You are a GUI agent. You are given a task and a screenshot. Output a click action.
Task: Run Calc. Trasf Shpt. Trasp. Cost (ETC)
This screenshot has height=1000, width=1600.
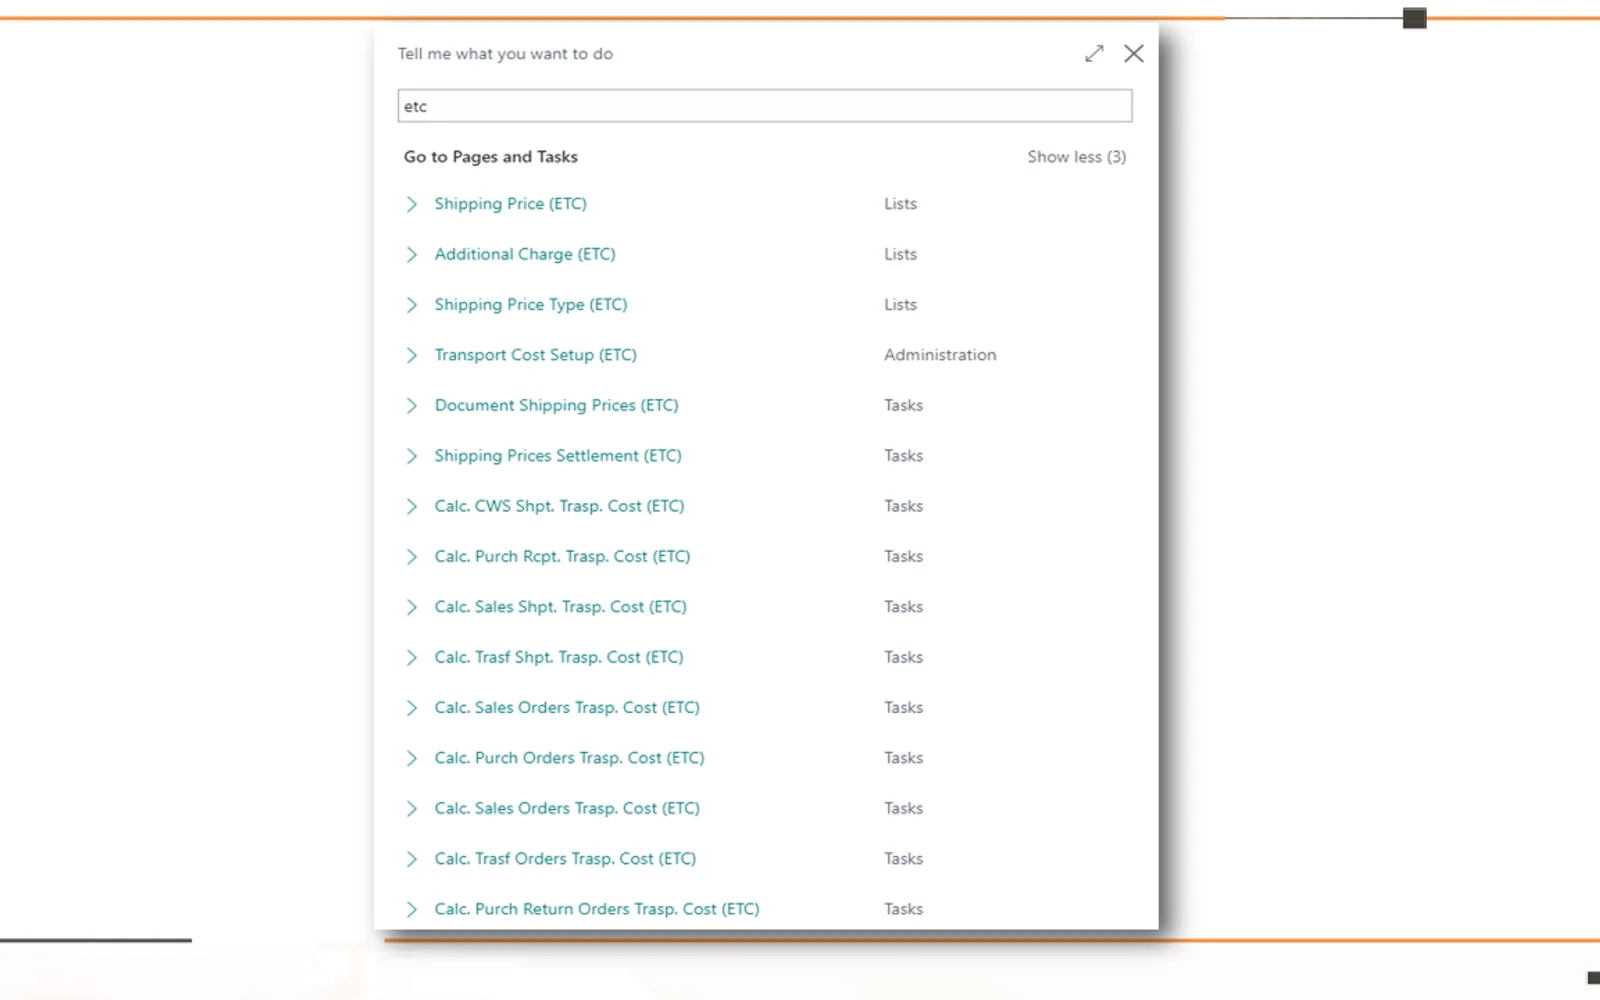[x=559, y=657]
